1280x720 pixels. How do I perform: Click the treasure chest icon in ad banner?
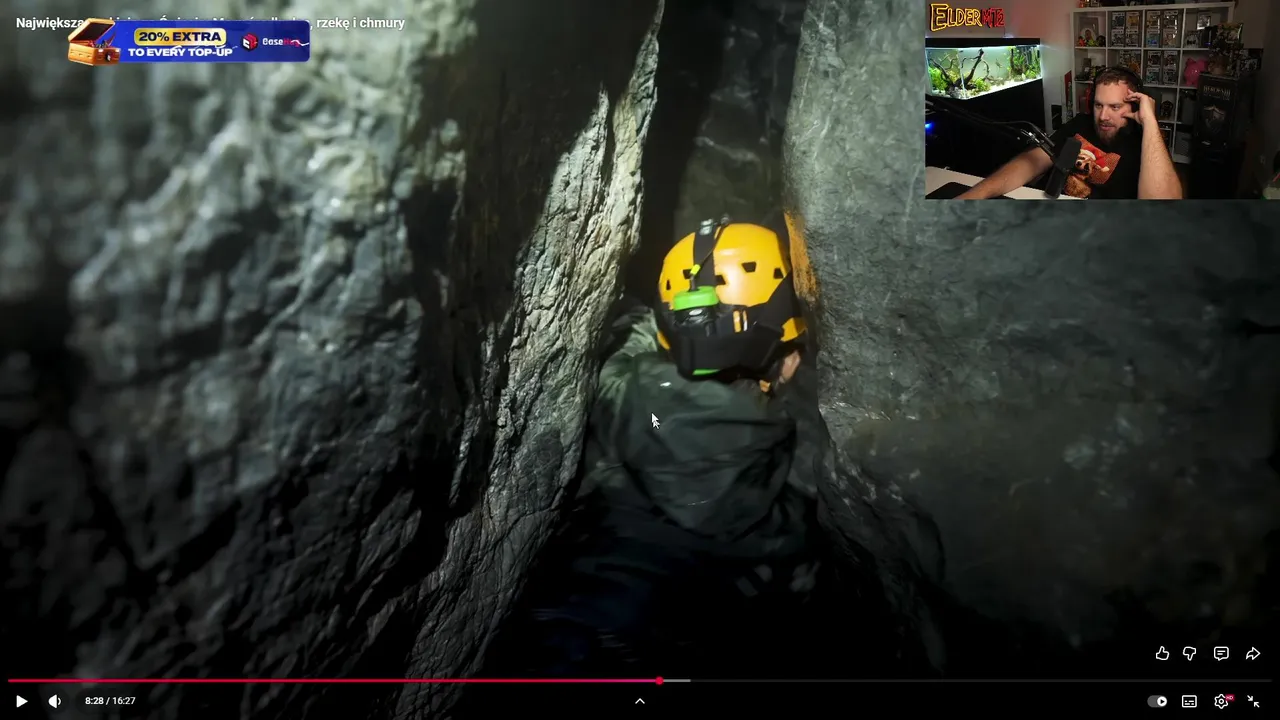coord(93,43)
